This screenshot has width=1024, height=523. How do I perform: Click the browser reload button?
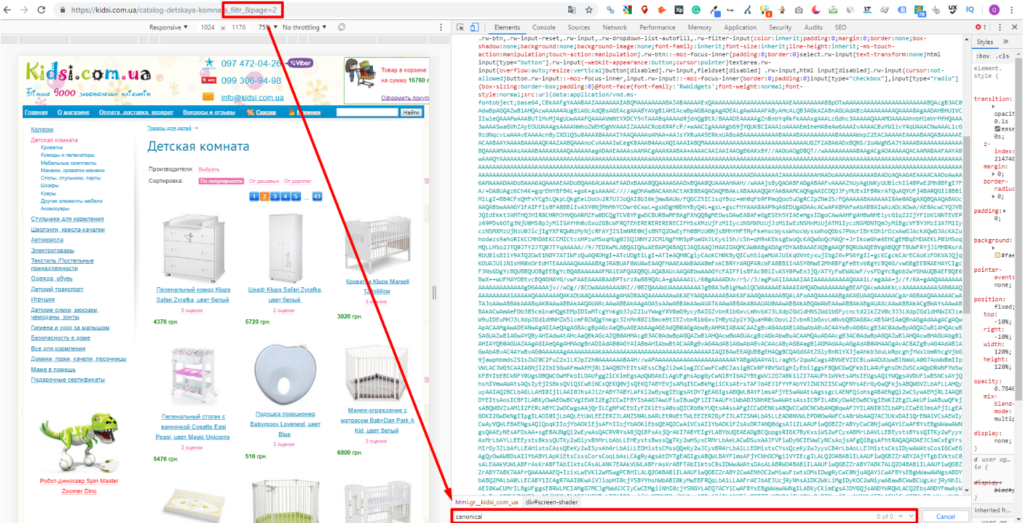click(x=42, y=9)
